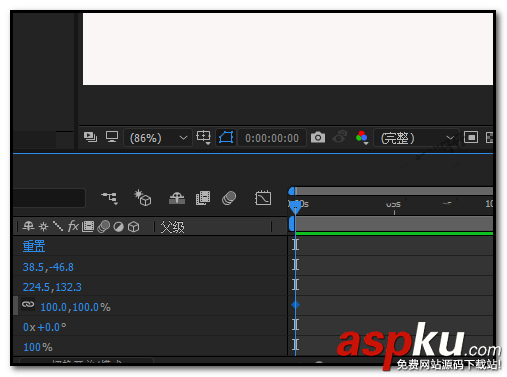Enable Motion Blur for layers icon
The image size is (507, 377).
pyautogui.click(x=229, y=198)
